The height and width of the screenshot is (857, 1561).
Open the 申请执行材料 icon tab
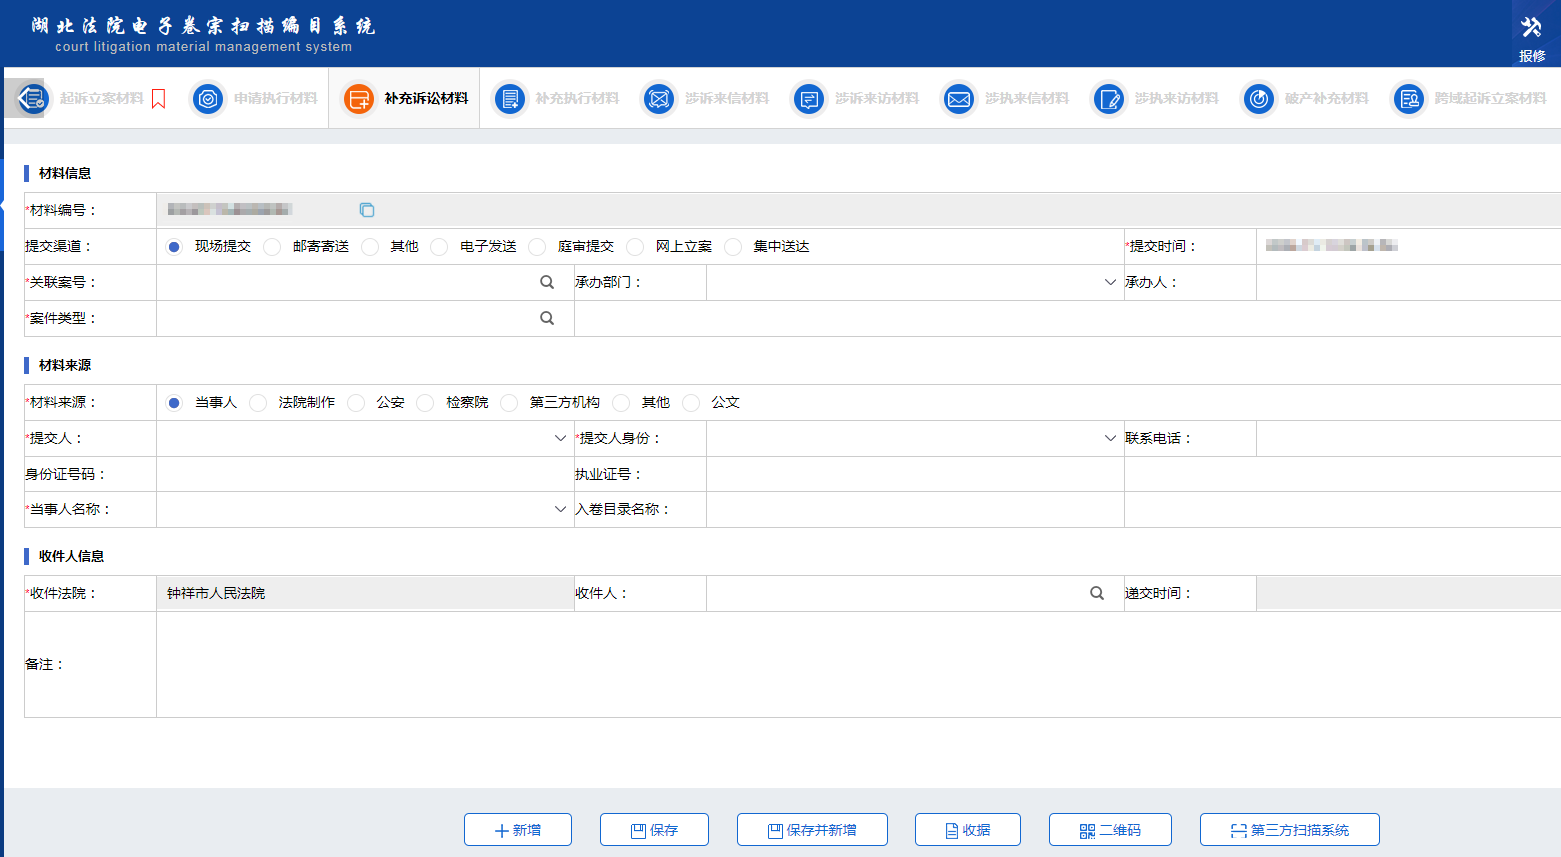[208, 99]
